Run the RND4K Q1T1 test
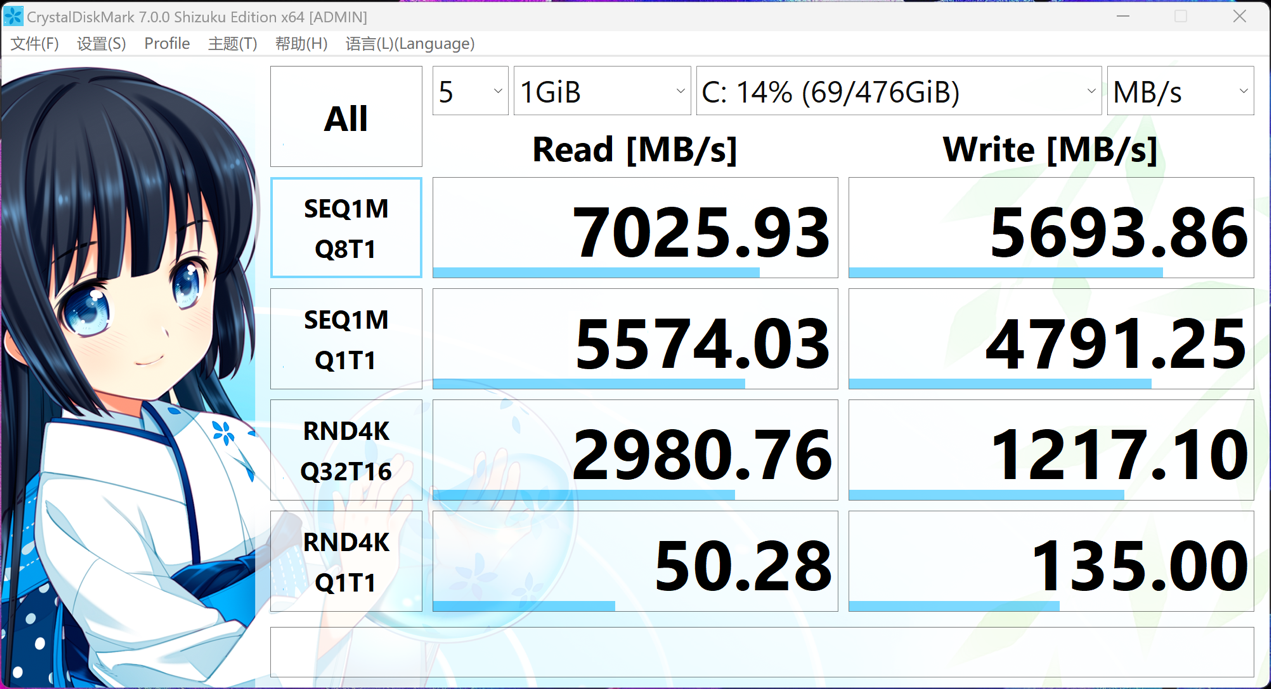The width and height of the screenshot is (1271, 689). pos(346,561)
